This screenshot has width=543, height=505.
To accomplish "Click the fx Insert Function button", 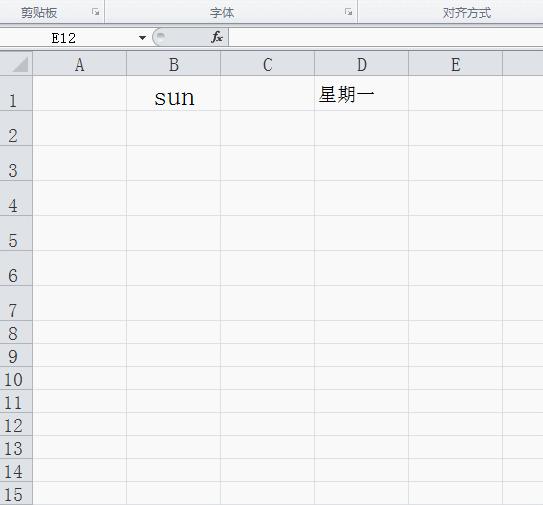I will click(217, 37).
